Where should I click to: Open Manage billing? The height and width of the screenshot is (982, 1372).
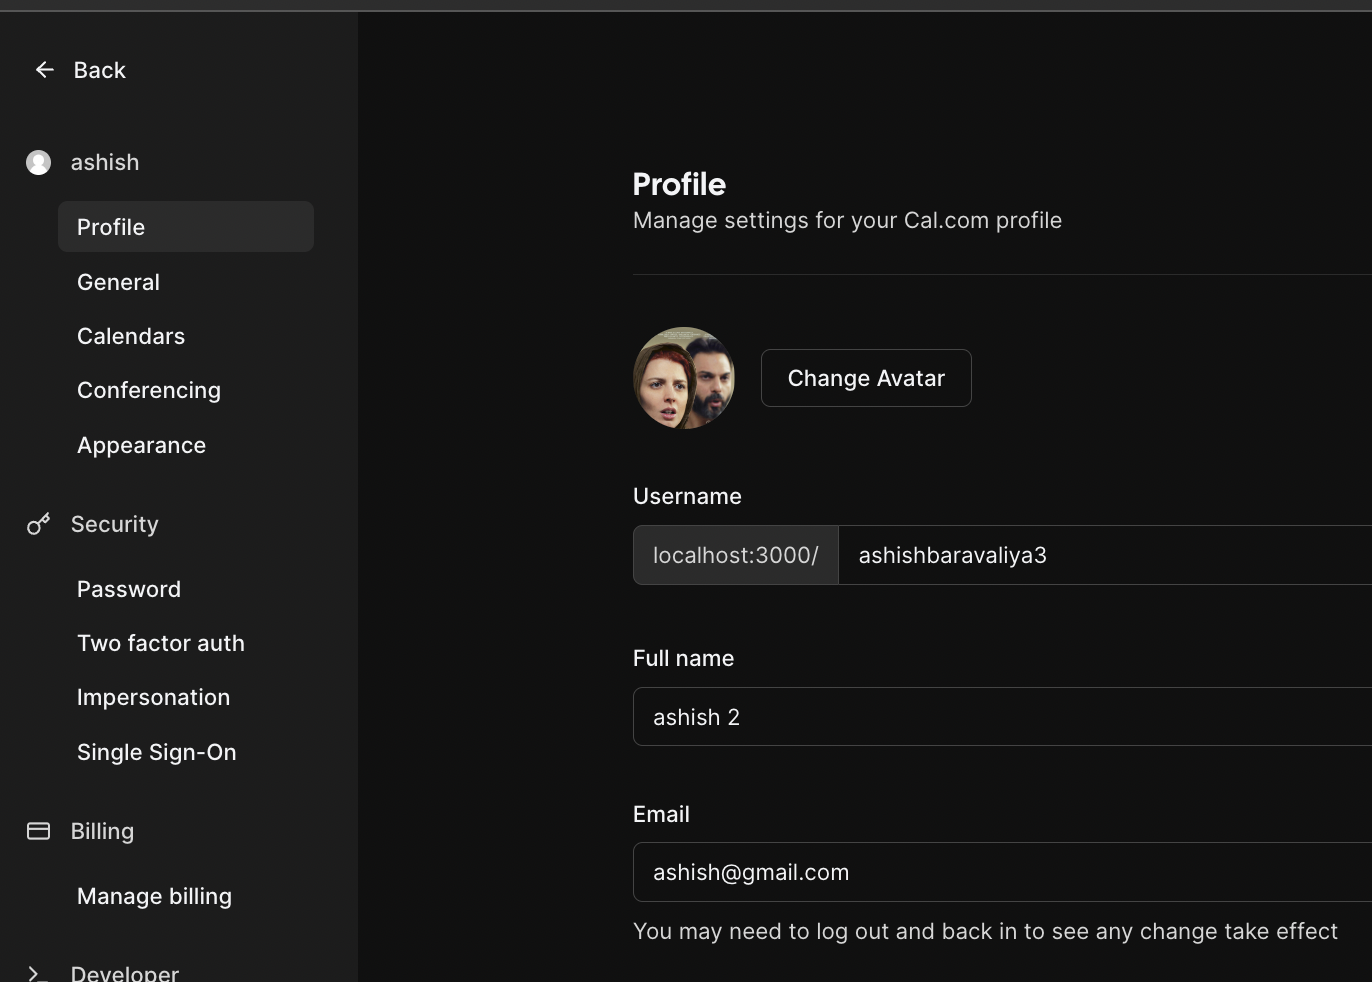click(154, 896)
